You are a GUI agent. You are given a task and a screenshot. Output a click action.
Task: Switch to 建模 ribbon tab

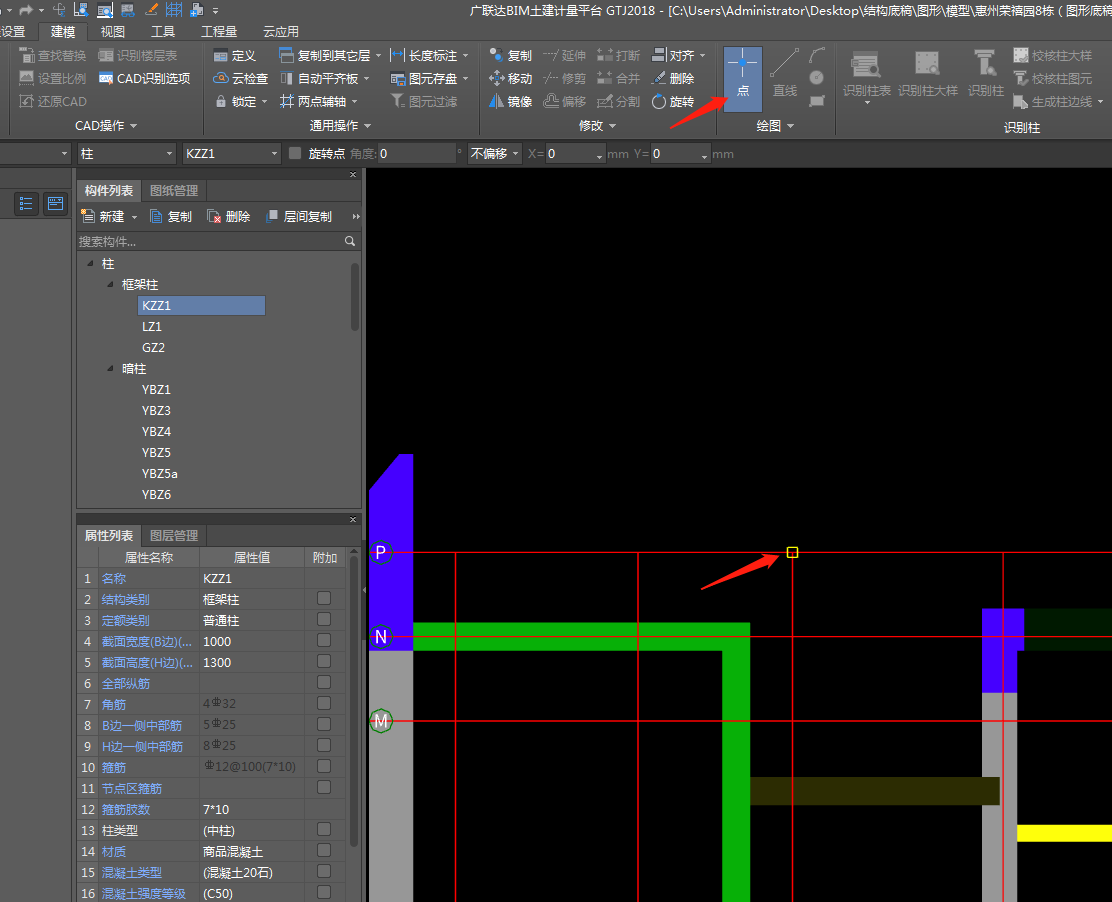[x=62, y=32]
